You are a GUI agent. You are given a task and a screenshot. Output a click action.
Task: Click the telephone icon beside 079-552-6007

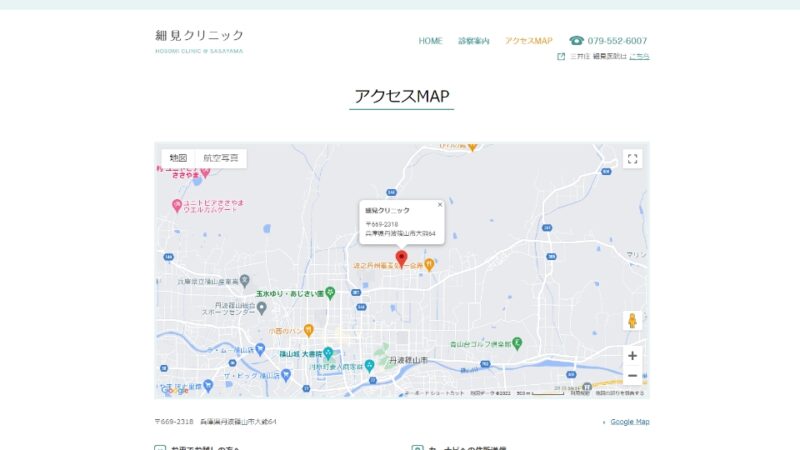pos(577,40)
